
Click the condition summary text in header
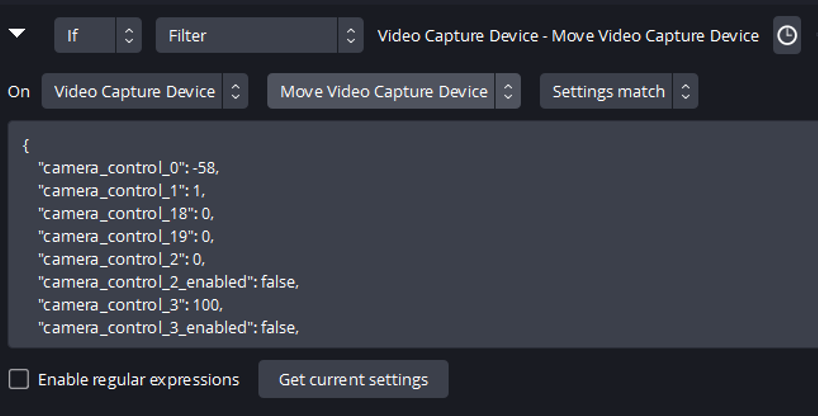[x=567, y=36]
